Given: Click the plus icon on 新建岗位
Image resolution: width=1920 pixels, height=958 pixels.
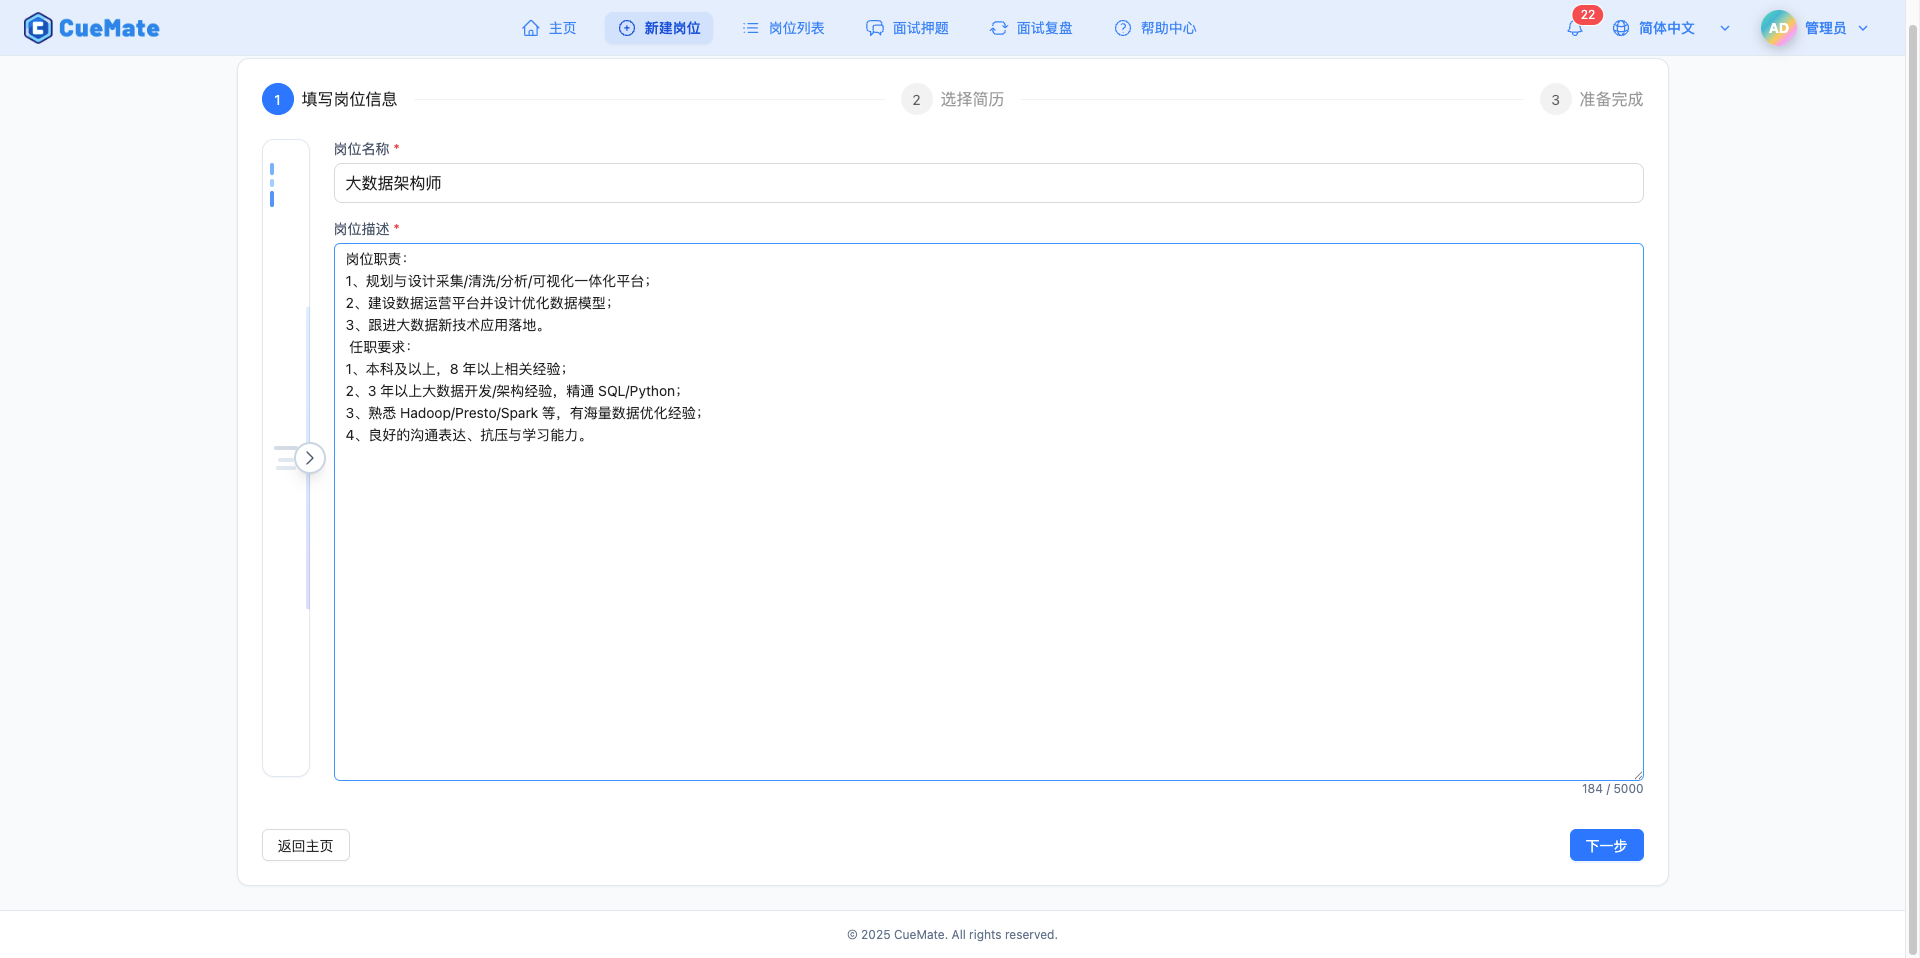Looking at the screenshot, I should [624, 28].
